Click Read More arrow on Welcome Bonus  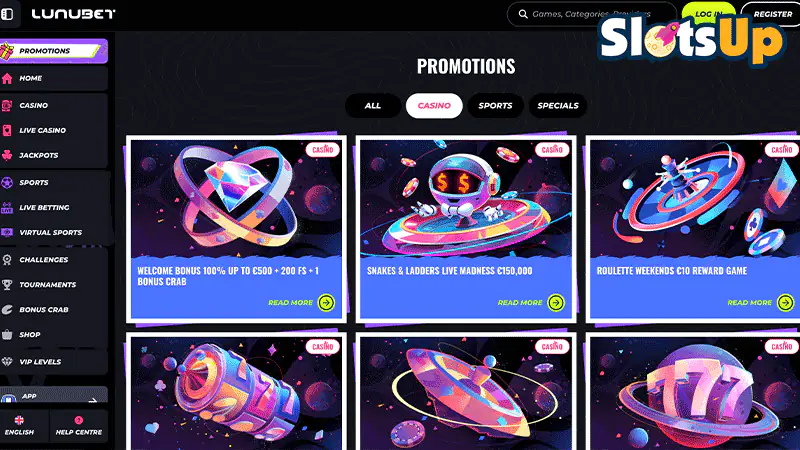pos(327,303)
